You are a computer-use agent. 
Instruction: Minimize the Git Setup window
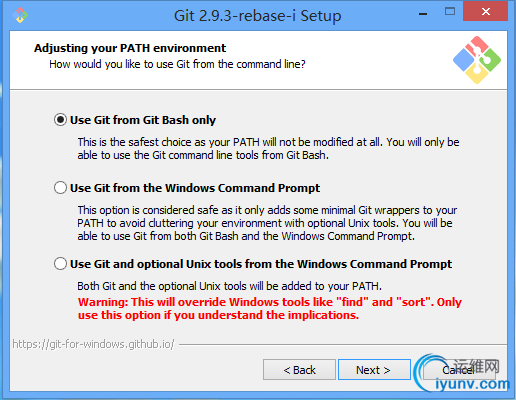pos(423,14)
